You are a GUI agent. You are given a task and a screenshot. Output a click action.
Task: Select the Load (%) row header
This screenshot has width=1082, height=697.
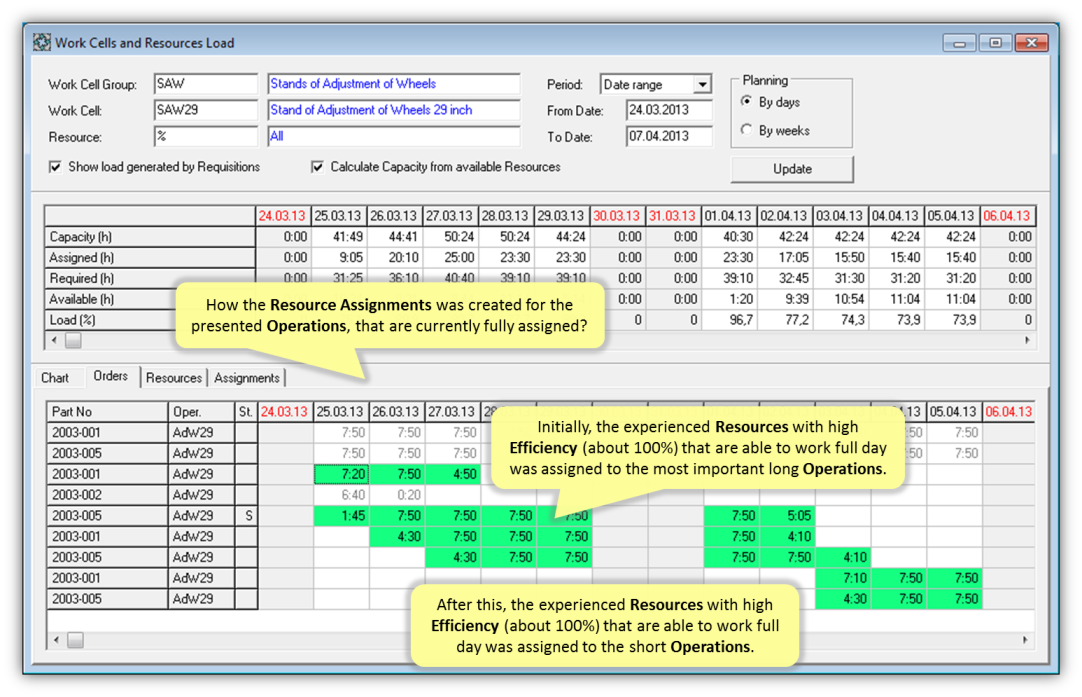click(110, 320)
